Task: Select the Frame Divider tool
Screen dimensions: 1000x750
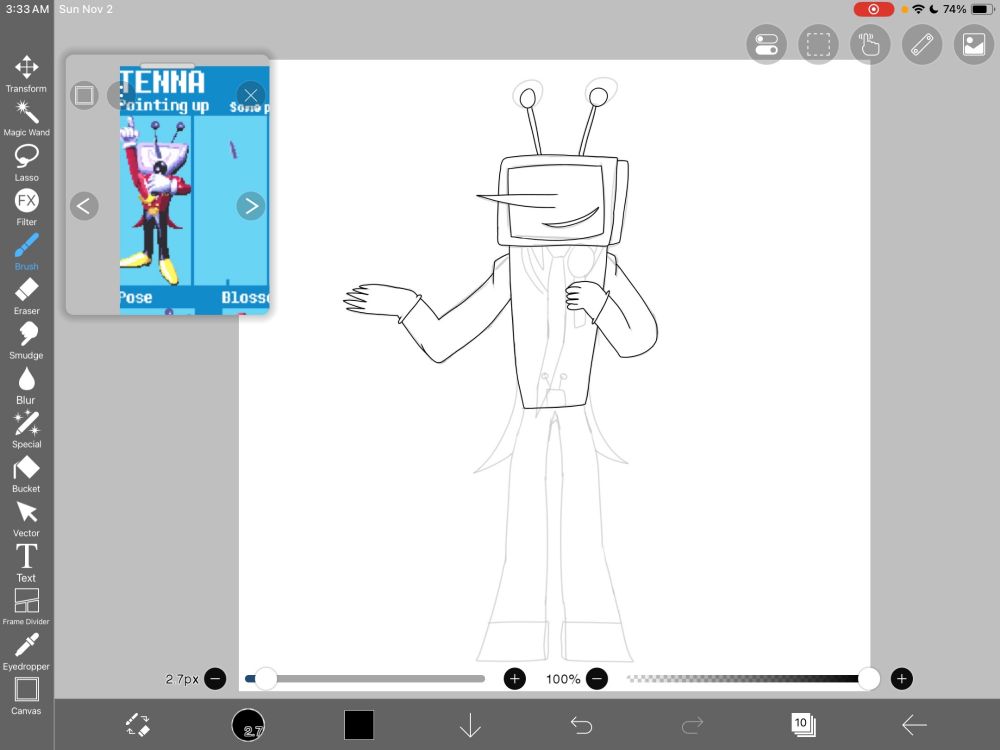Action: [26, 607]
